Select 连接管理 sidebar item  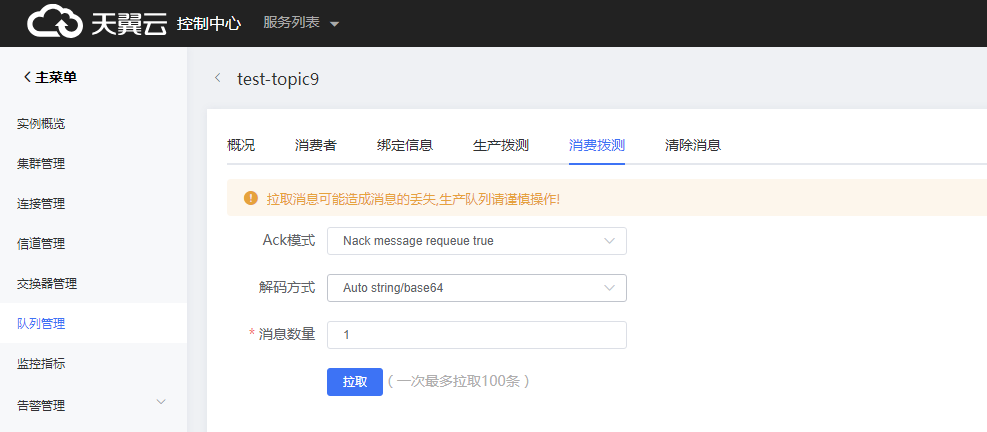pyautogui.click(x=41, y=204)
